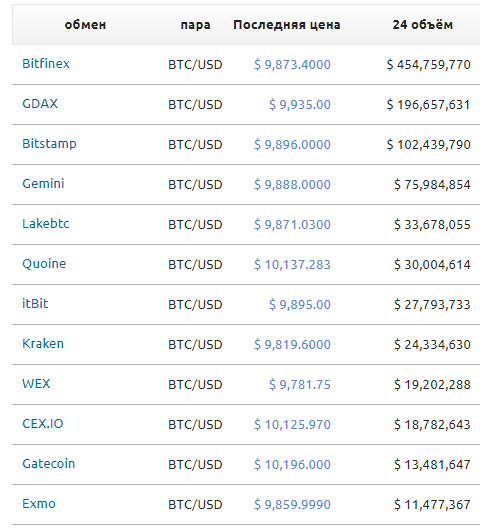Open the Gatecoin exchange link
480x529 pixels.
click(49, 464)
